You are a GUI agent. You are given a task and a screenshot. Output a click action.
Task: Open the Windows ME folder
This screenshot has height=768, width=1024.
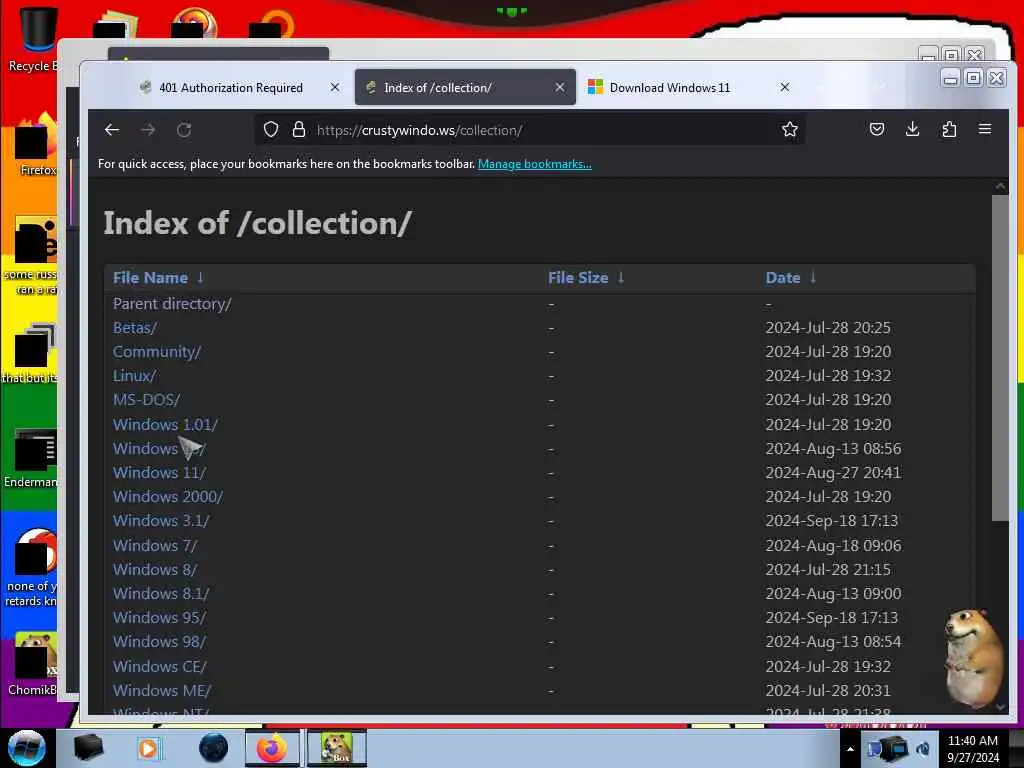[162, 691]
